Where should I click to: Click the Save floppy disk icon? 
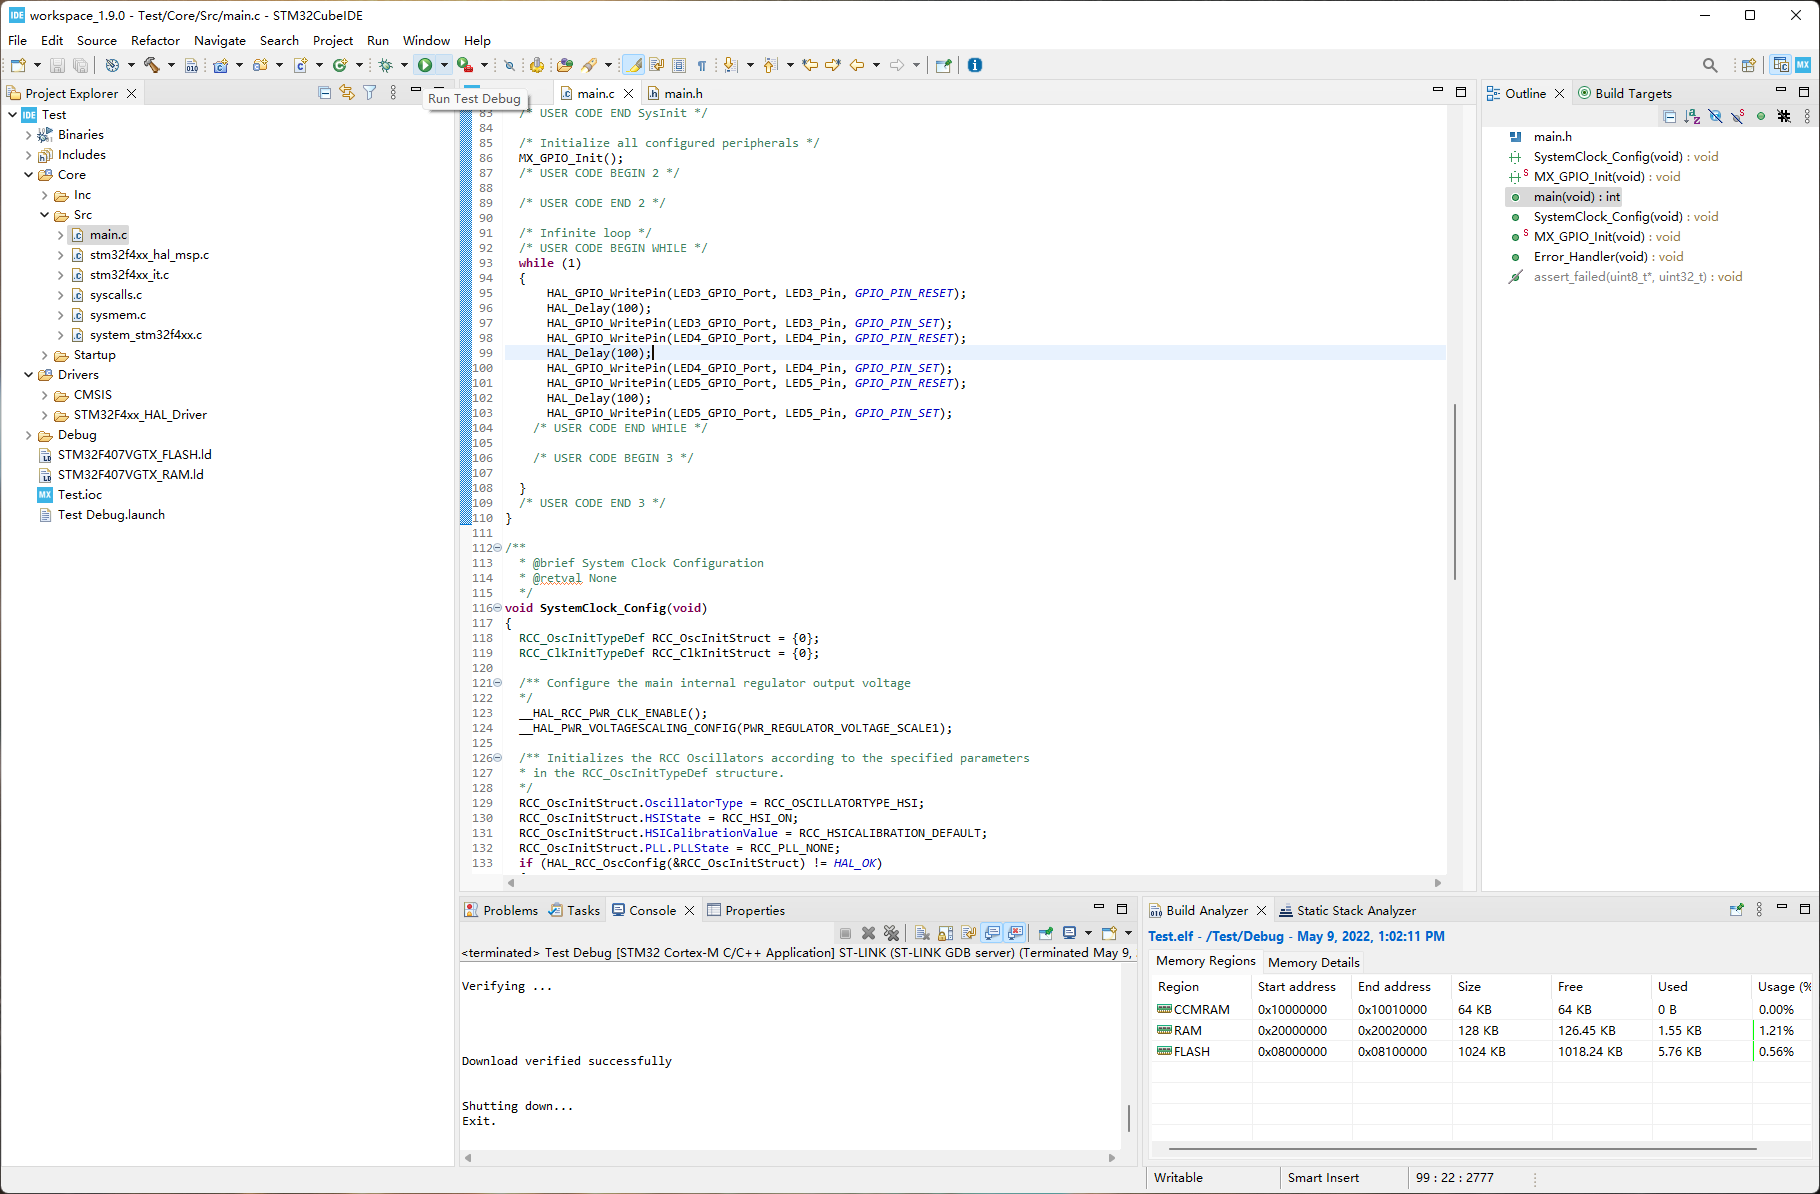pos(57,65)
